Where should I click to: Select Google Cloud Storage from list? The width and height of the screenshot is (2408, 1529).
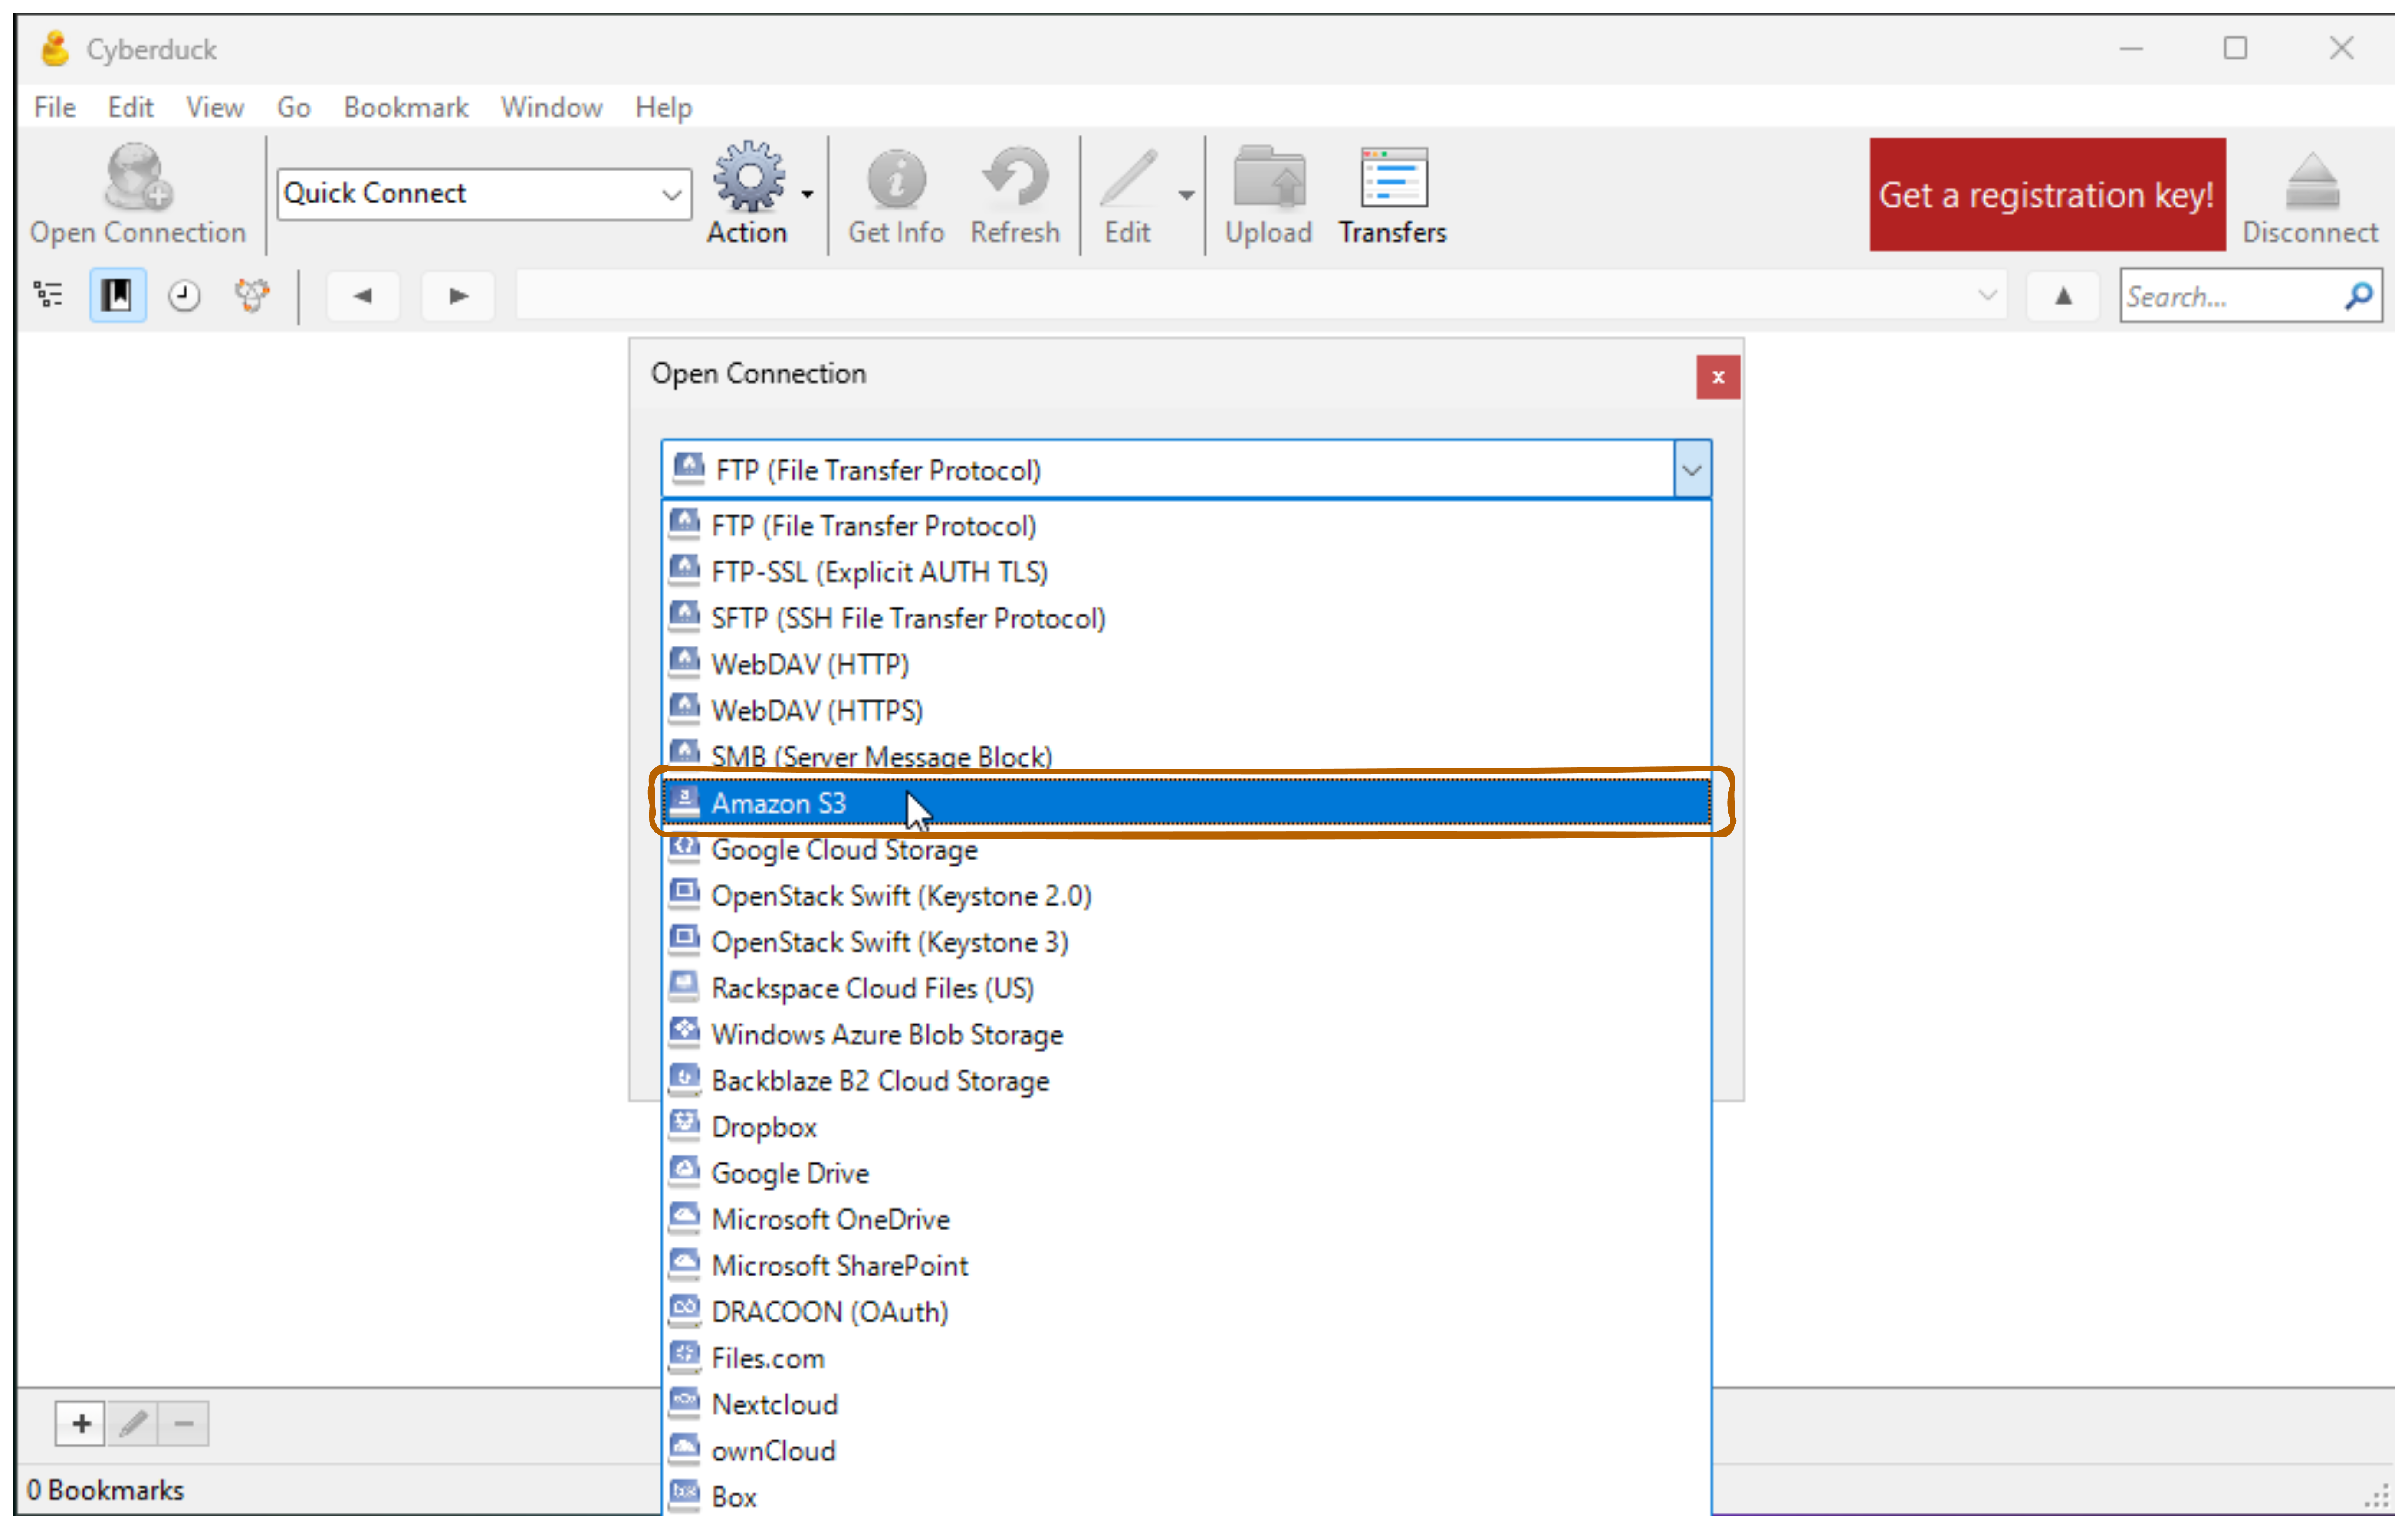[843, 850]
